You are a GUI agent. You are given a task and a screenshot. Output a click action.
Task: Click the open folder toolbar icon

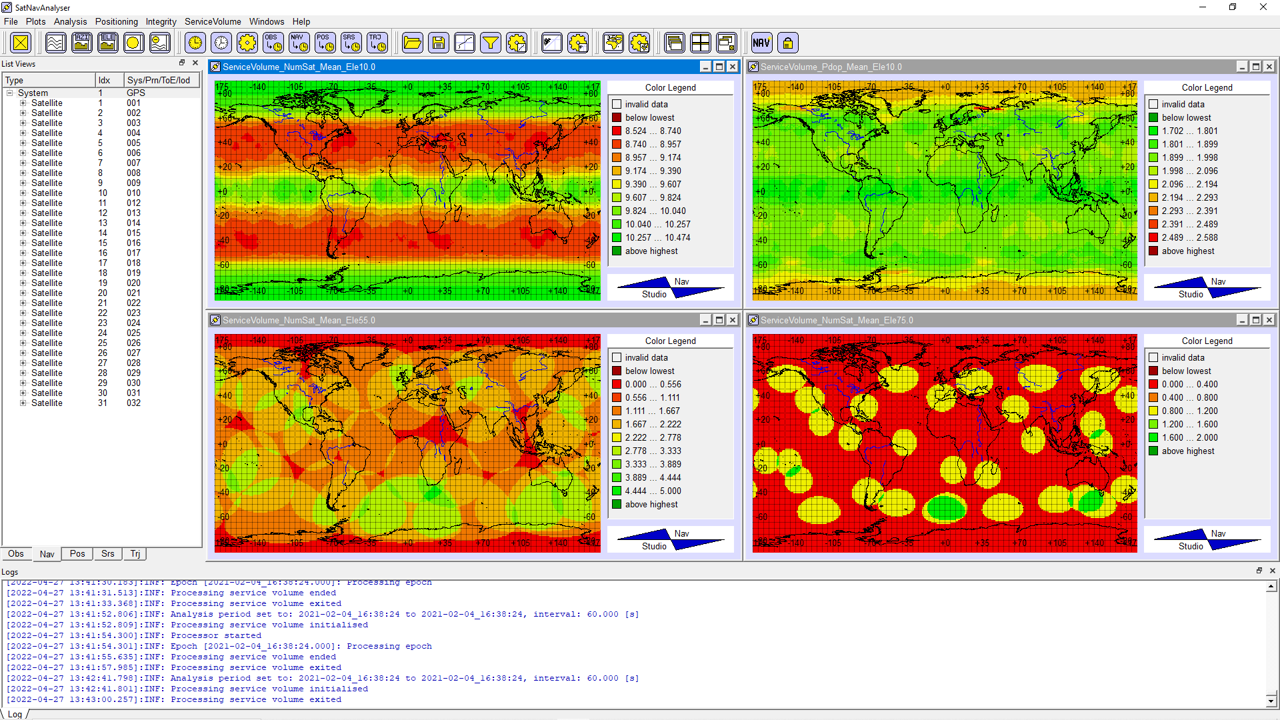pos(412,42)
